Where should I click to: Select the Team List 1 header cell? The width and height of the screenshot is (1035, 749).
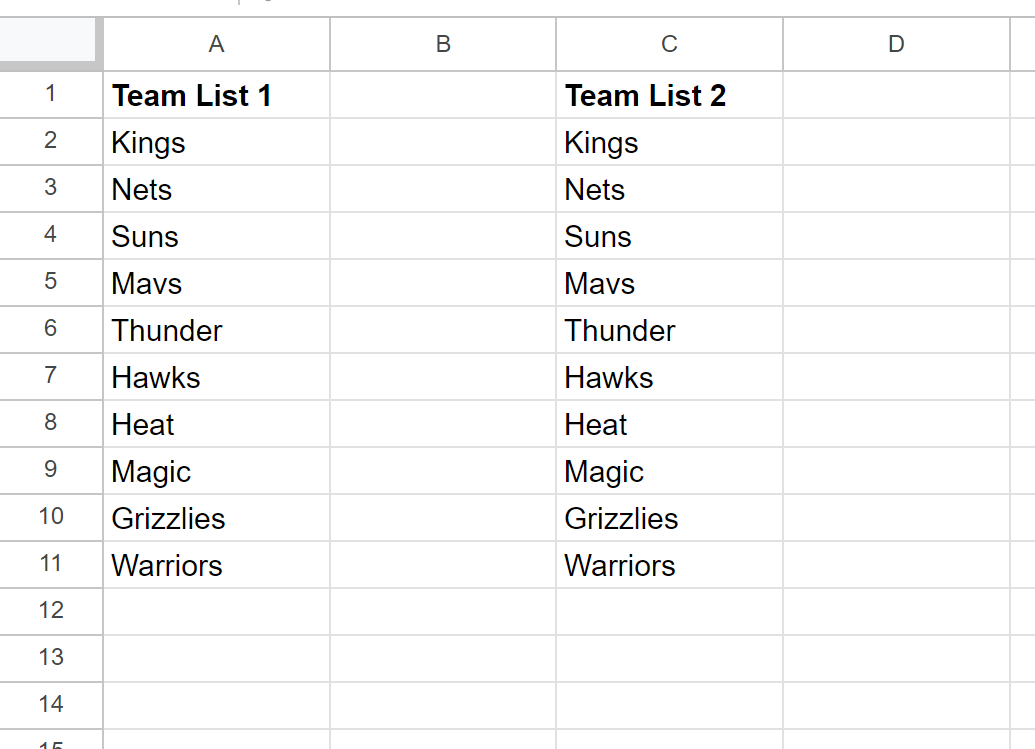217,95
